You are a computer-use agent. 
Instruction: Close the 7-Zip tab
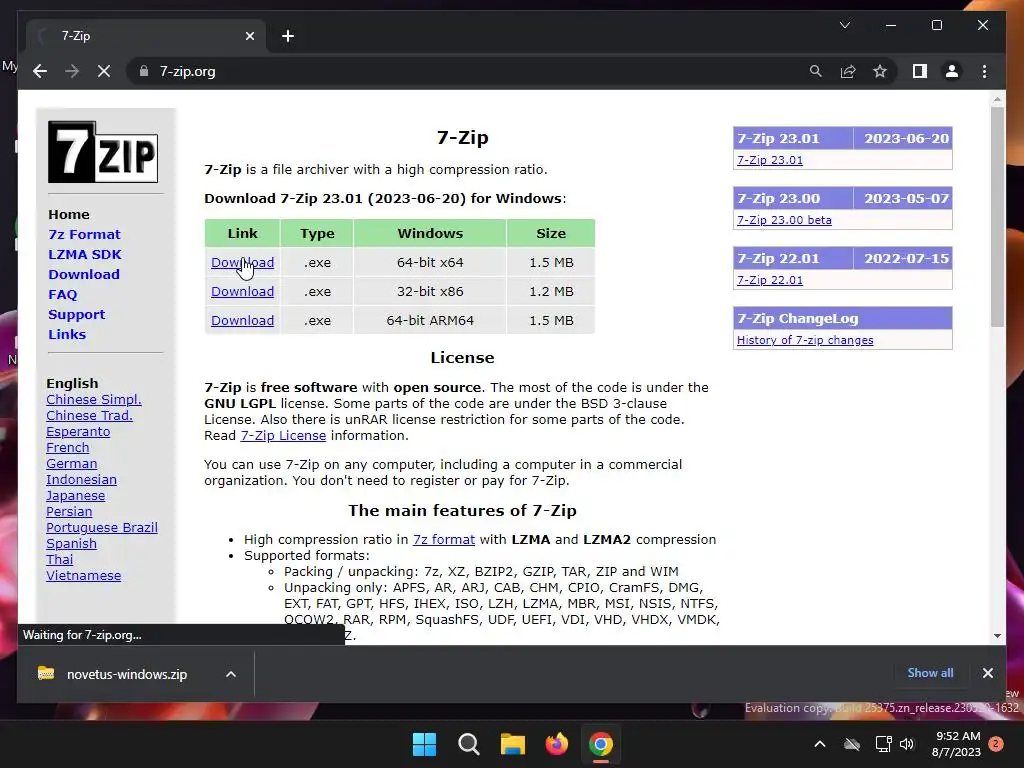[x=249, y=36]
